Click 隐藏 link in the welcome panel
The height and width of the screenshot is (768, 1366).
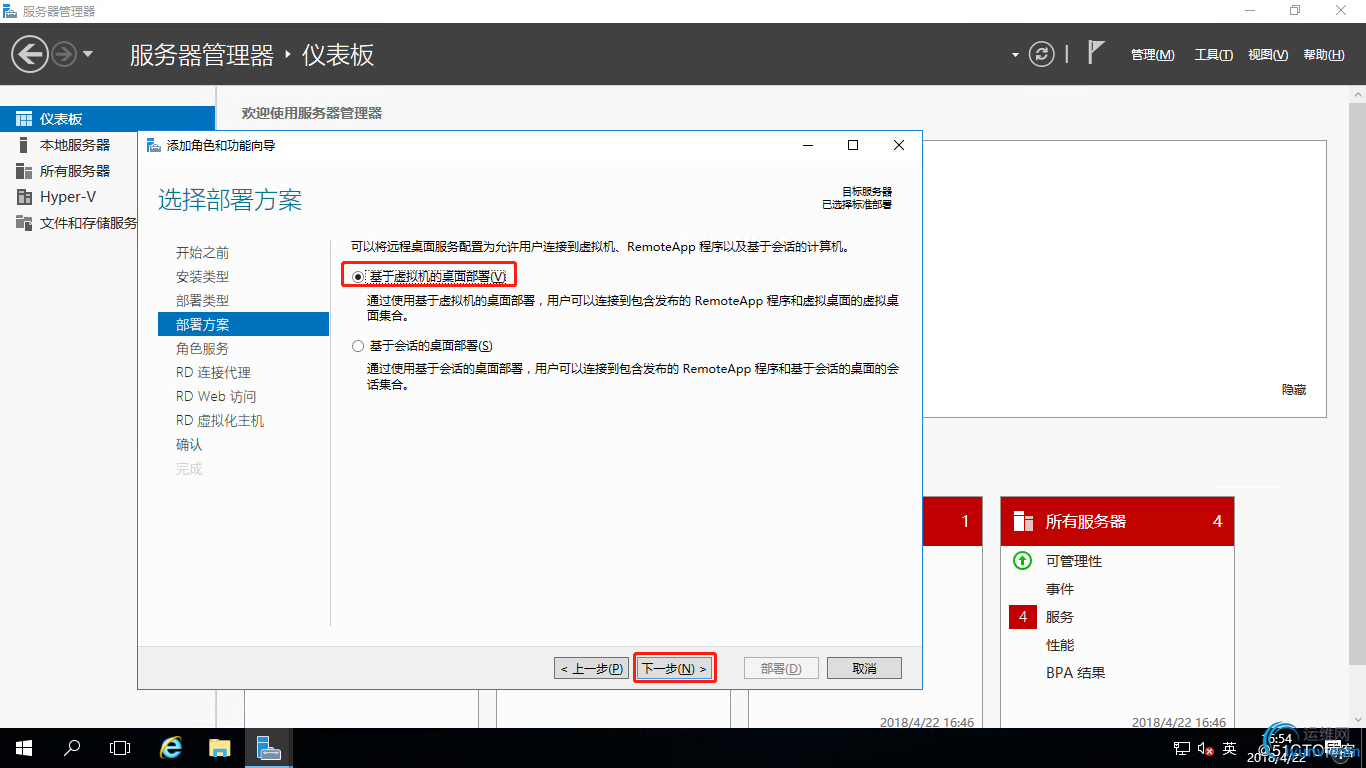click(x=1294, y=390)
